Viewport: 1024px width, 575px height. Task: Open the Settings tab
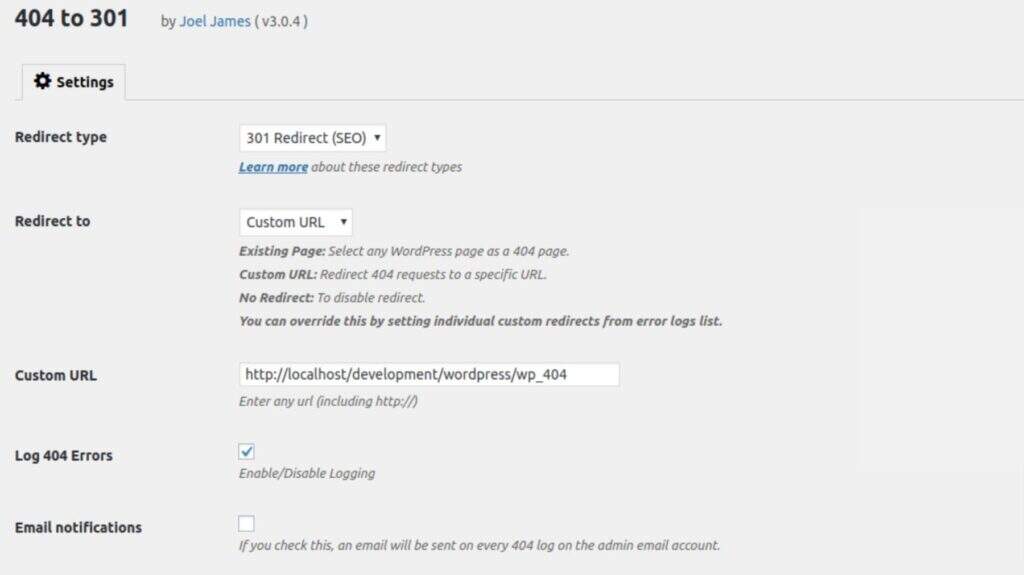74,82
